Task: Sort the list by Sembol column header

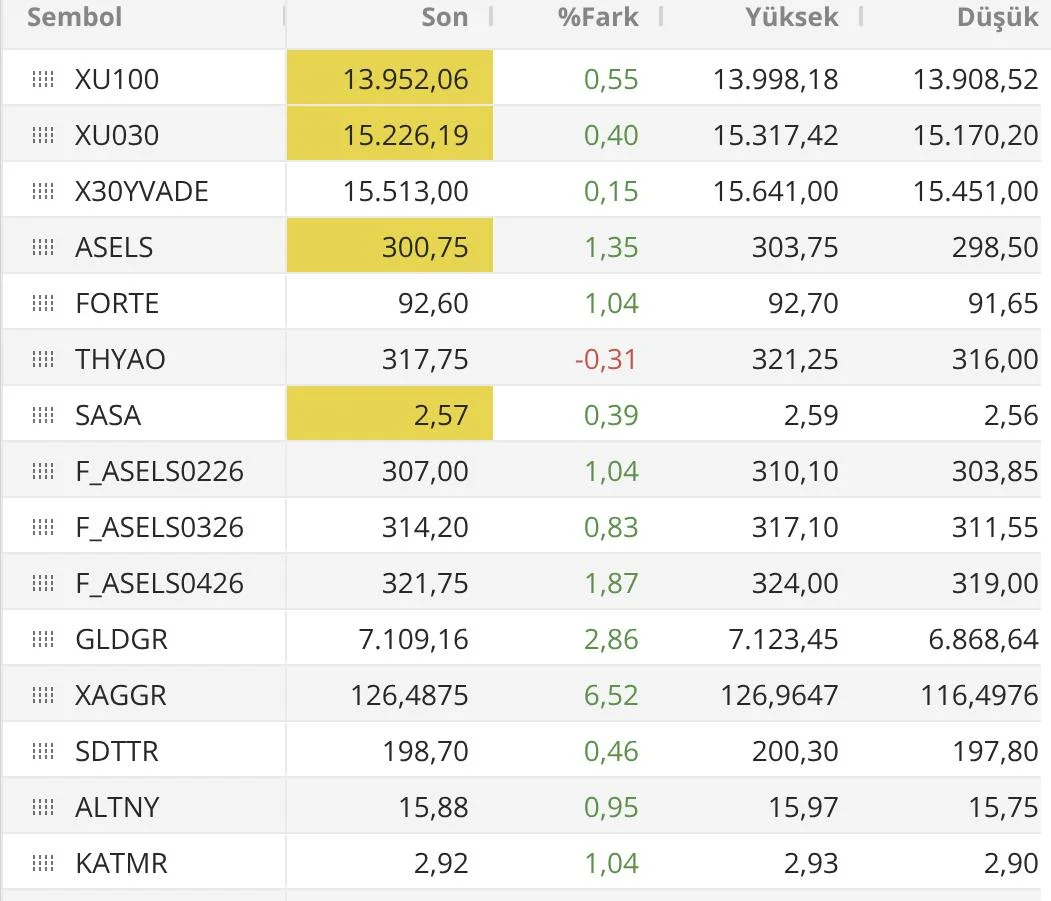Action: [75, 17]
